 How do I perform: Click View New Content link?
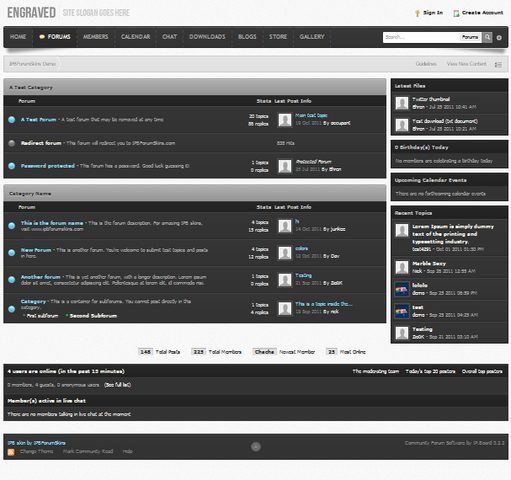[x=466, y=64]
